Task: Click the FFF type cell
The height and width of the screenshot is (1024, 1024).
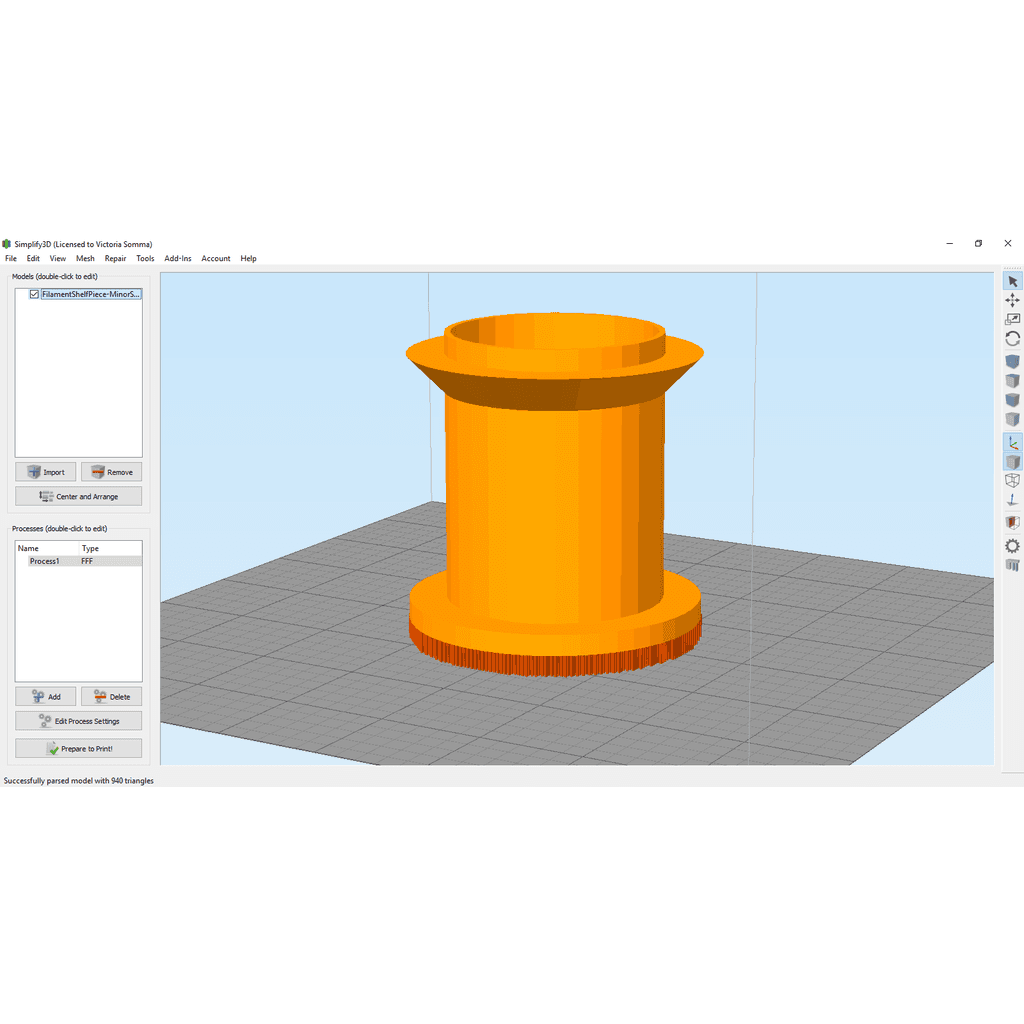Action: click(87, 562)
